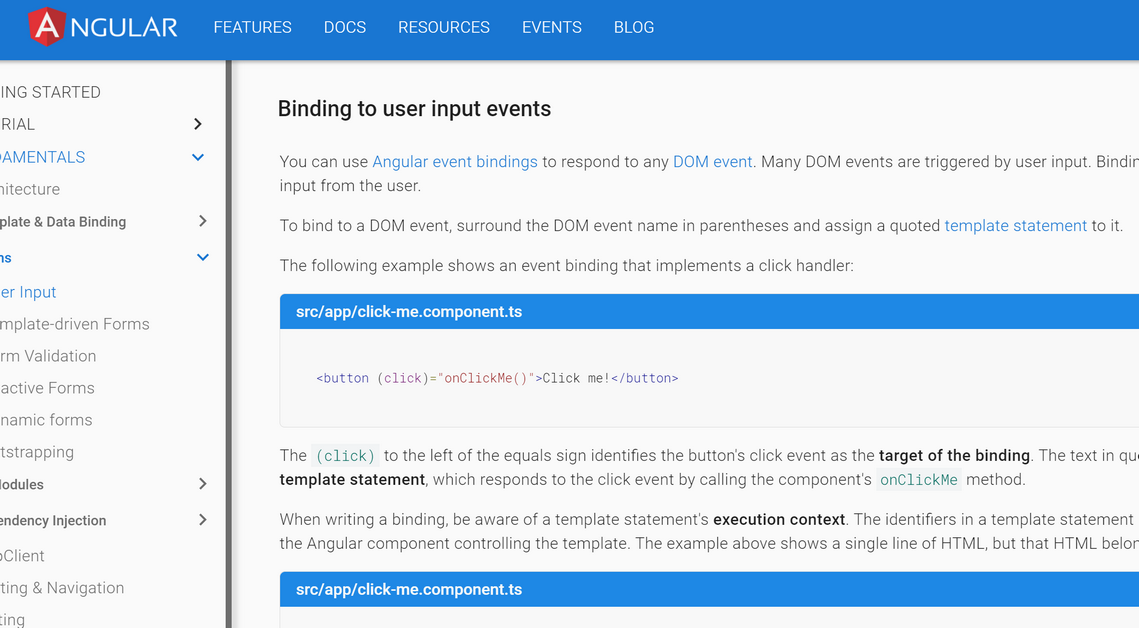This screenshot has width=1139, height=628.
Task: Collapse the Forms section chevron
Action: click(202, 257)
